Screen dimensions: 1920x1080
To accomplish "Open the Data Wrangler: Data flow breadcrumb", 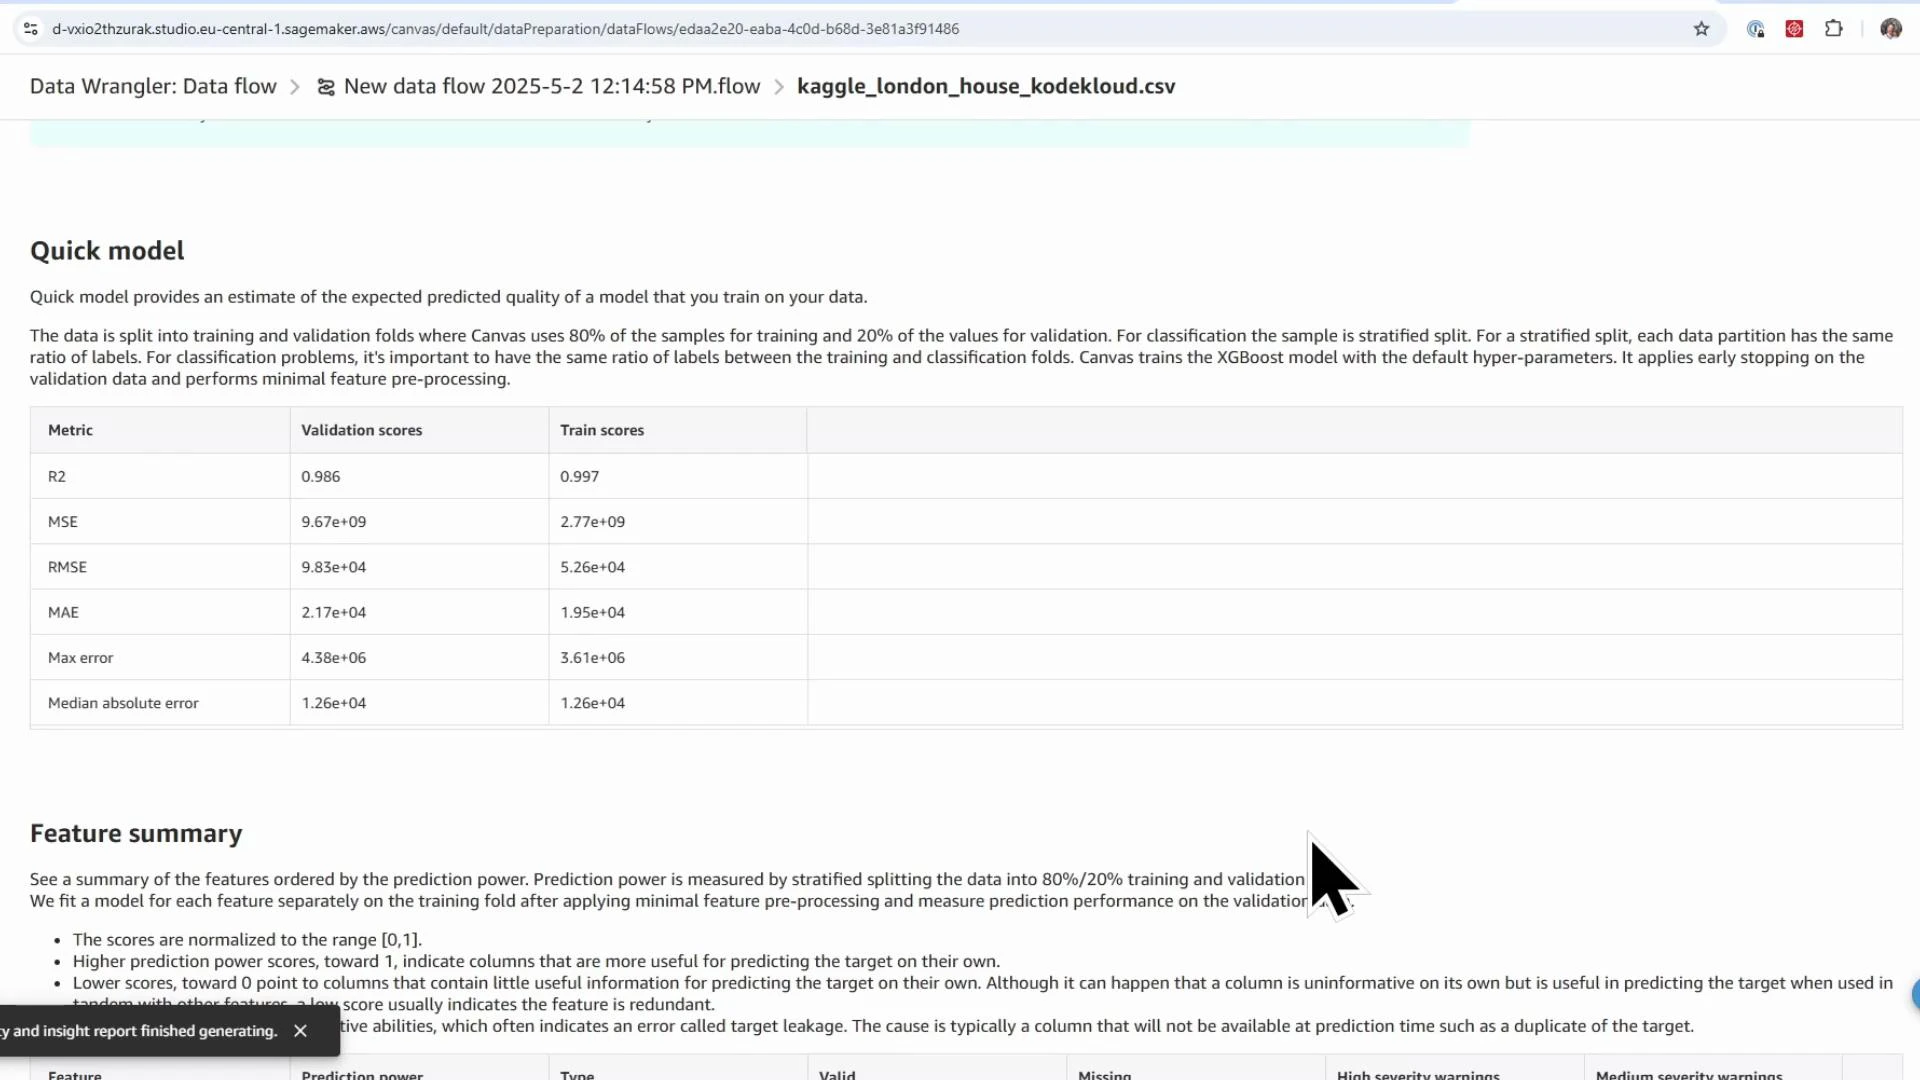I will click(152, 86).
